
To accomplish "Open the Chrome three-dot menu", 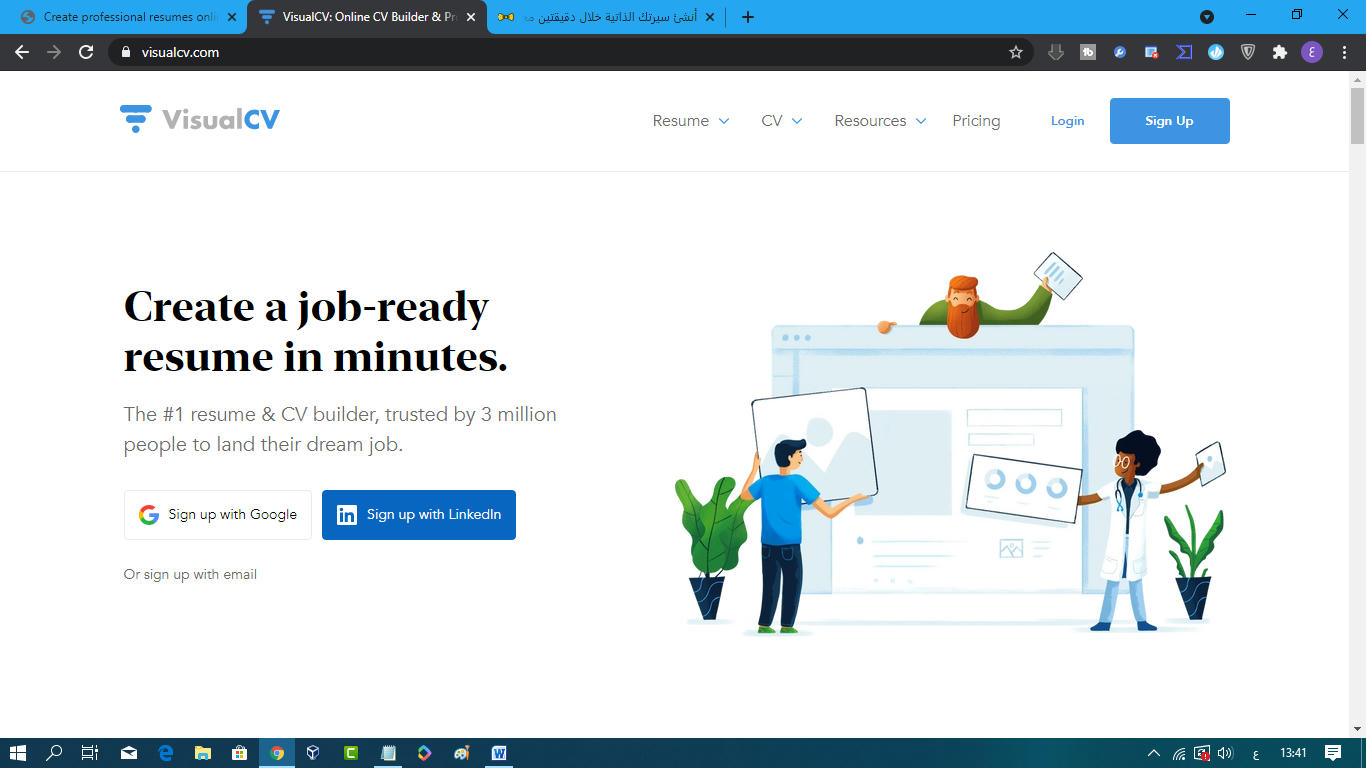I will click(1344, 52).
